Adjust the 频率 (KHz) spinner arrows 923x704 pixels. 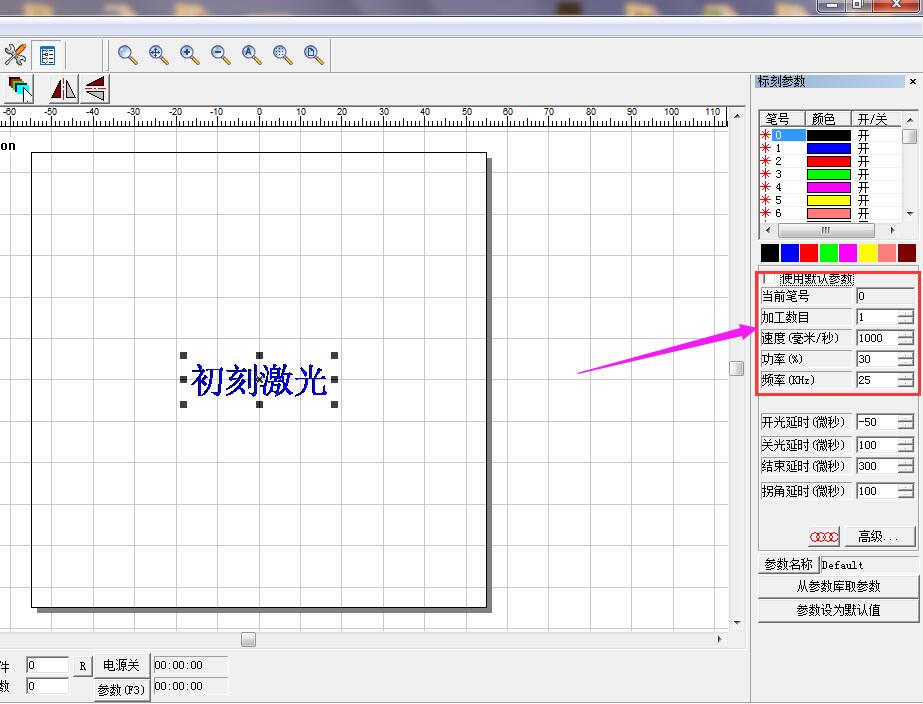(905, 380)
